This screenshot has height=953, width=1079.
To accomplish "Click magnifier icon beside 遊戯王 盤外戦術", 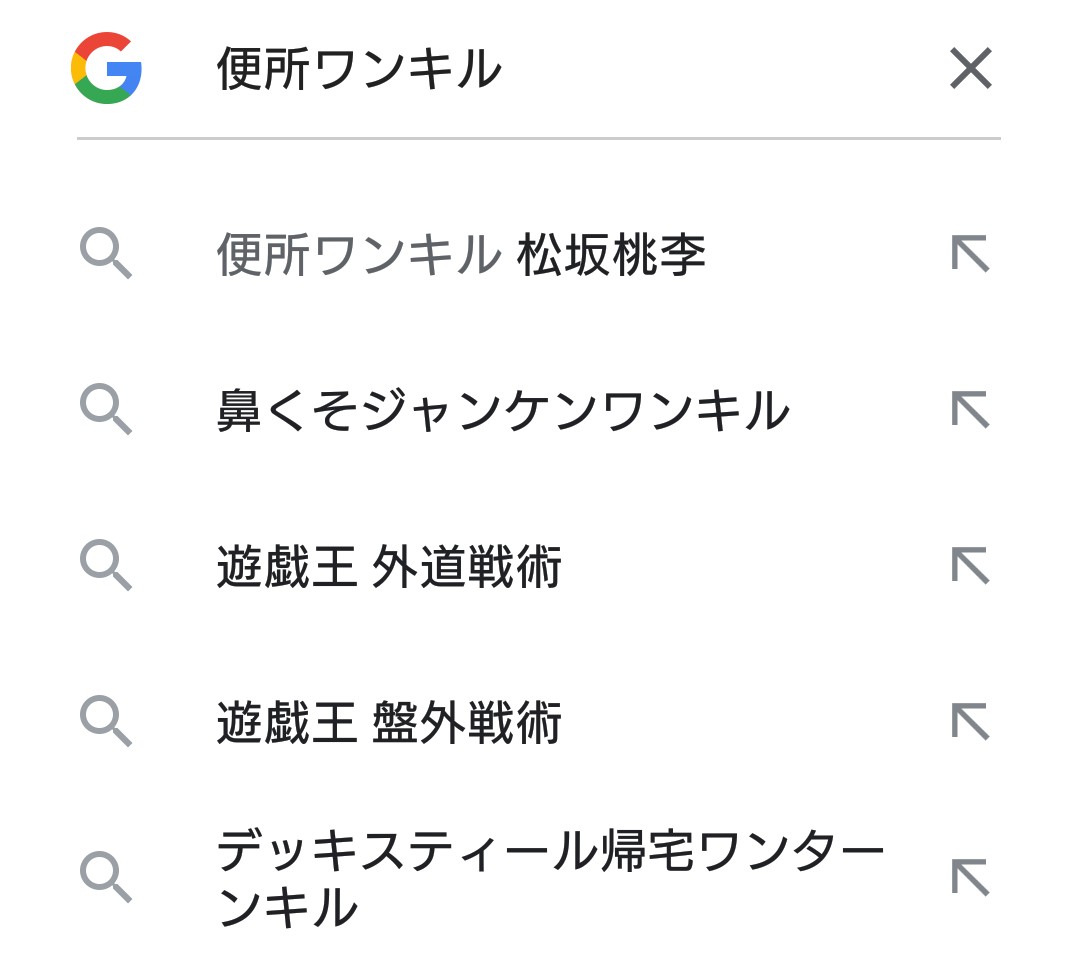I will tap(105, 722).
